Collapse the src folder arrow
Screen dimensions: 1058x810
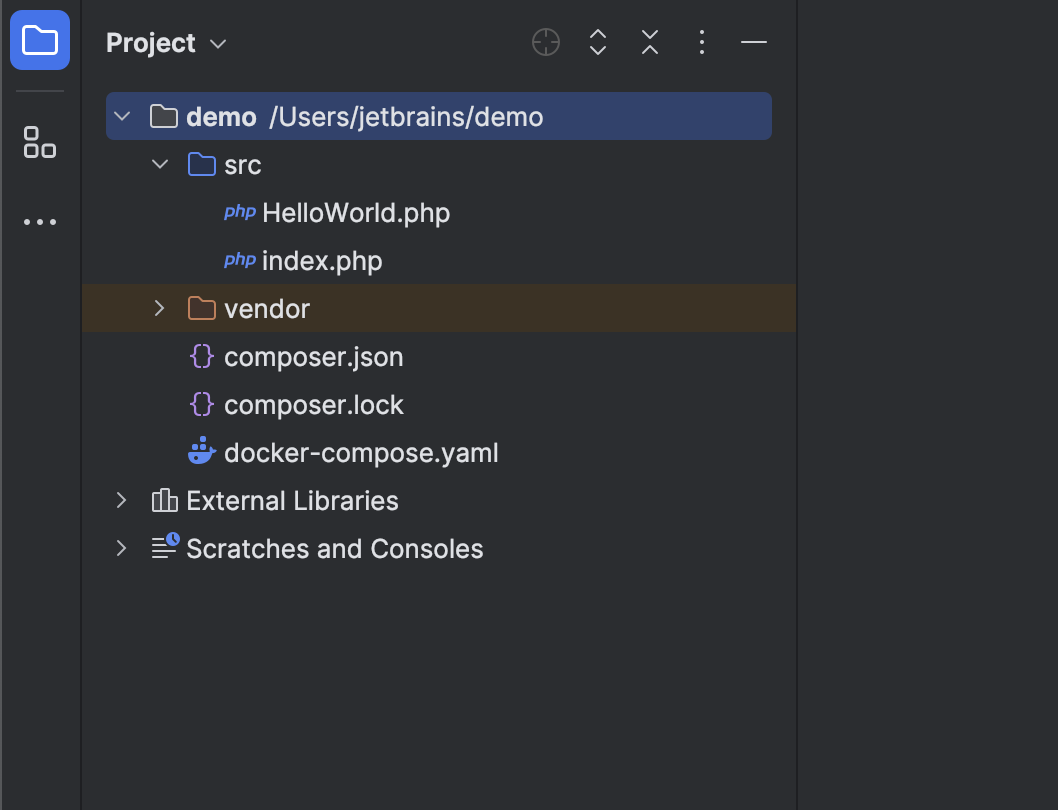click(160, 165)
